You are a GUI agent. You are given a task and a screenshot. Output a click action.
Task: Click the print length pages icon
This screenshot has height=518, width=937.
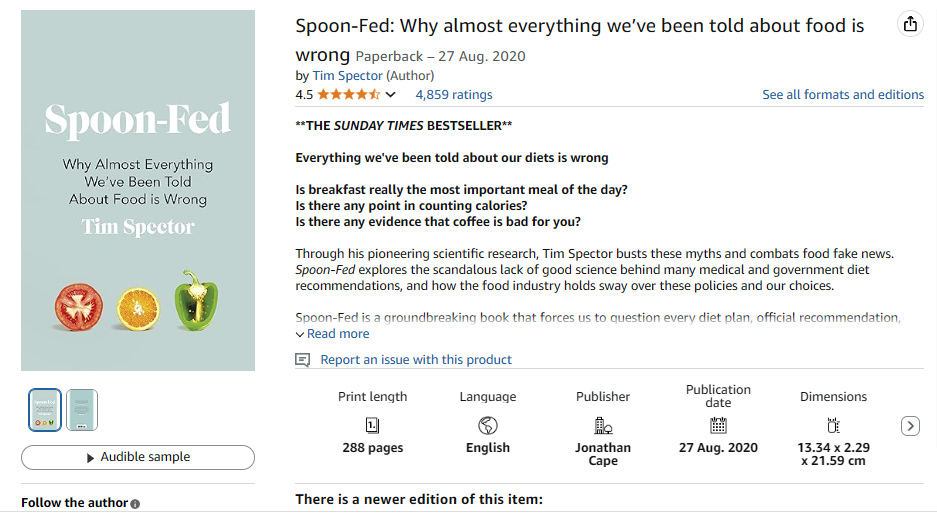[373, 425]
